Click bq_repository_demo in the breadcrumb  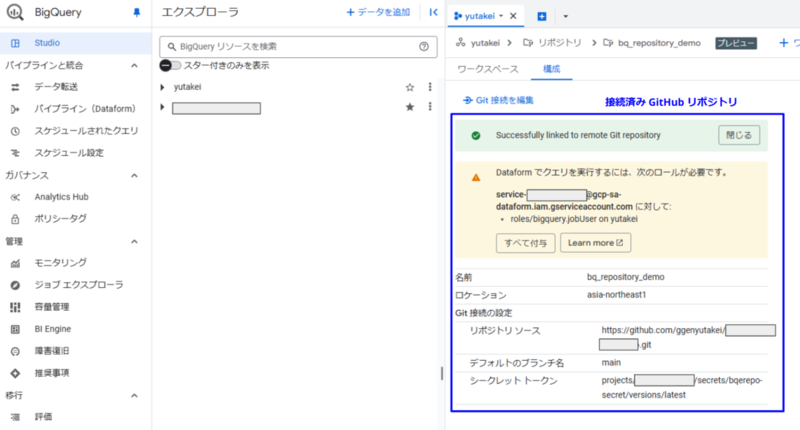[x=659, y=43]
